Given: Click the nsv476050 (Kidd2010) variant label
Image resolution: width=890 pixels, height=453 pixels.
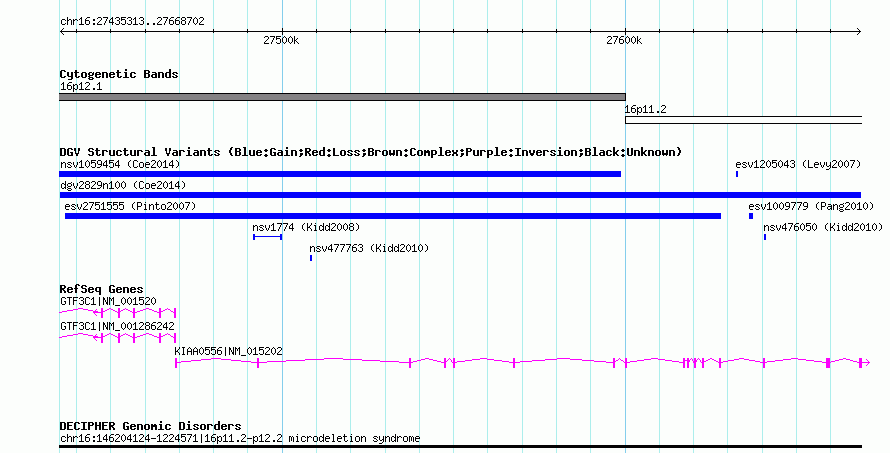Looking at the screenshot, I should (x=823, y=227).
